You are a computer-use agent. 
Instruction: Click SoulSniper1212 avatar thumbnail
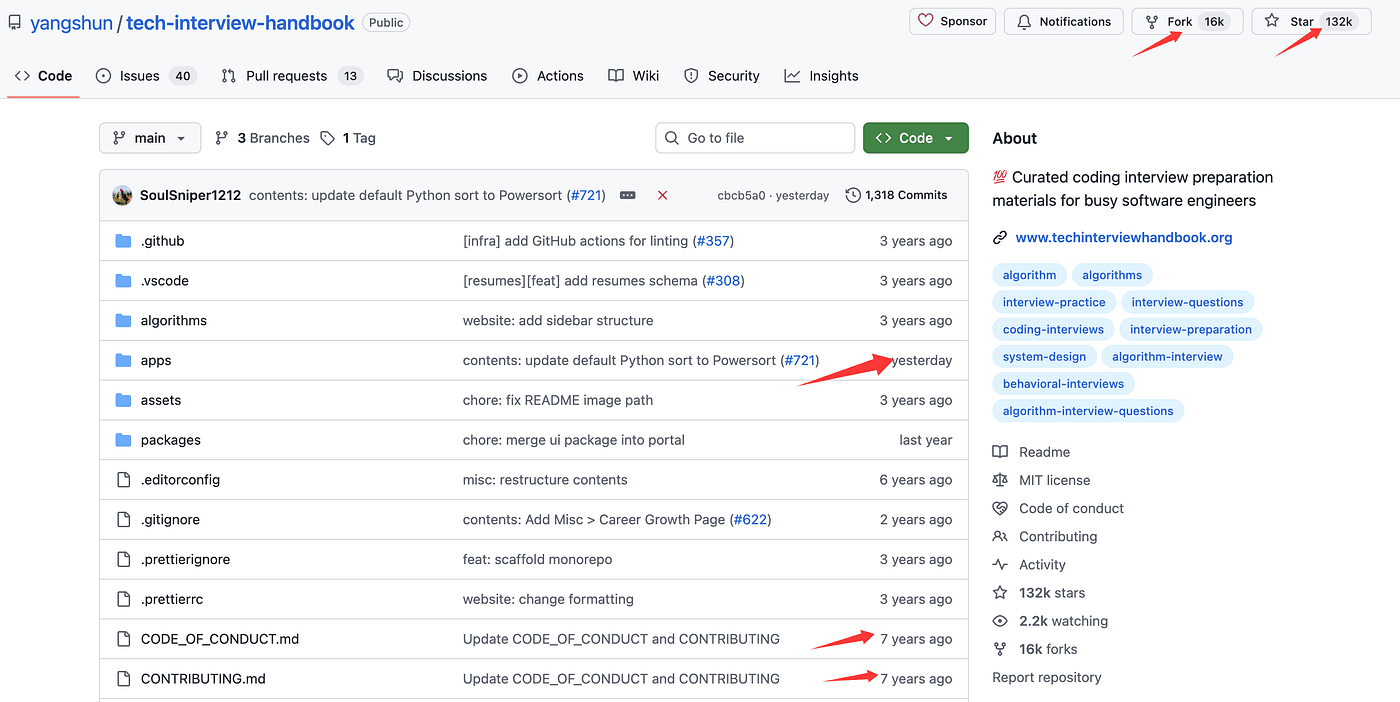(x=123, y=195)
